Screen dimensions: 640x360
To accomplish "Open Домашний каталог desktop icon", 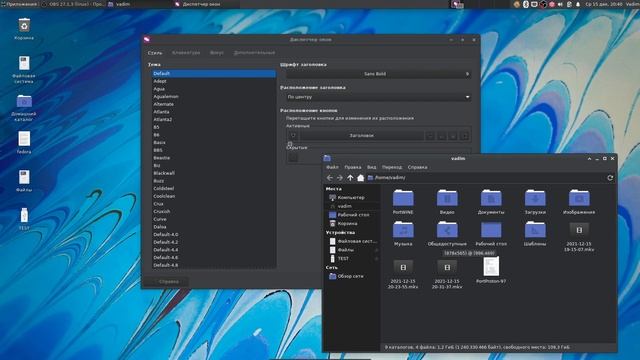I will click(24, 108).
